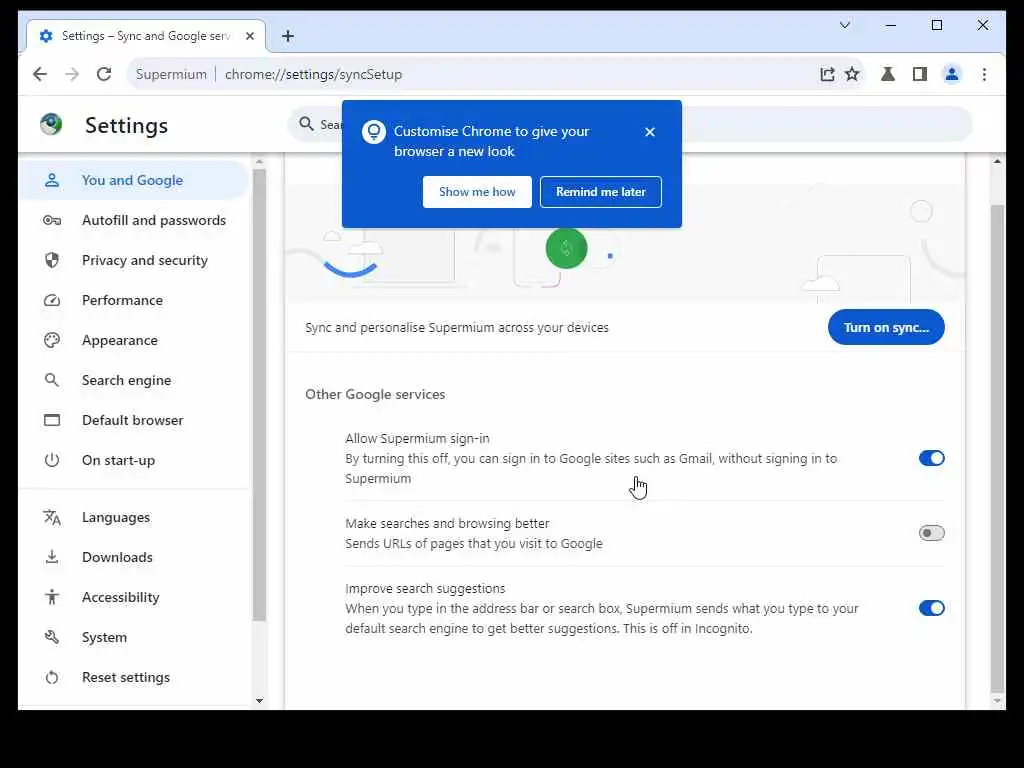Click the translate Languages icon
1024x768 pixels.
[52, 517]
